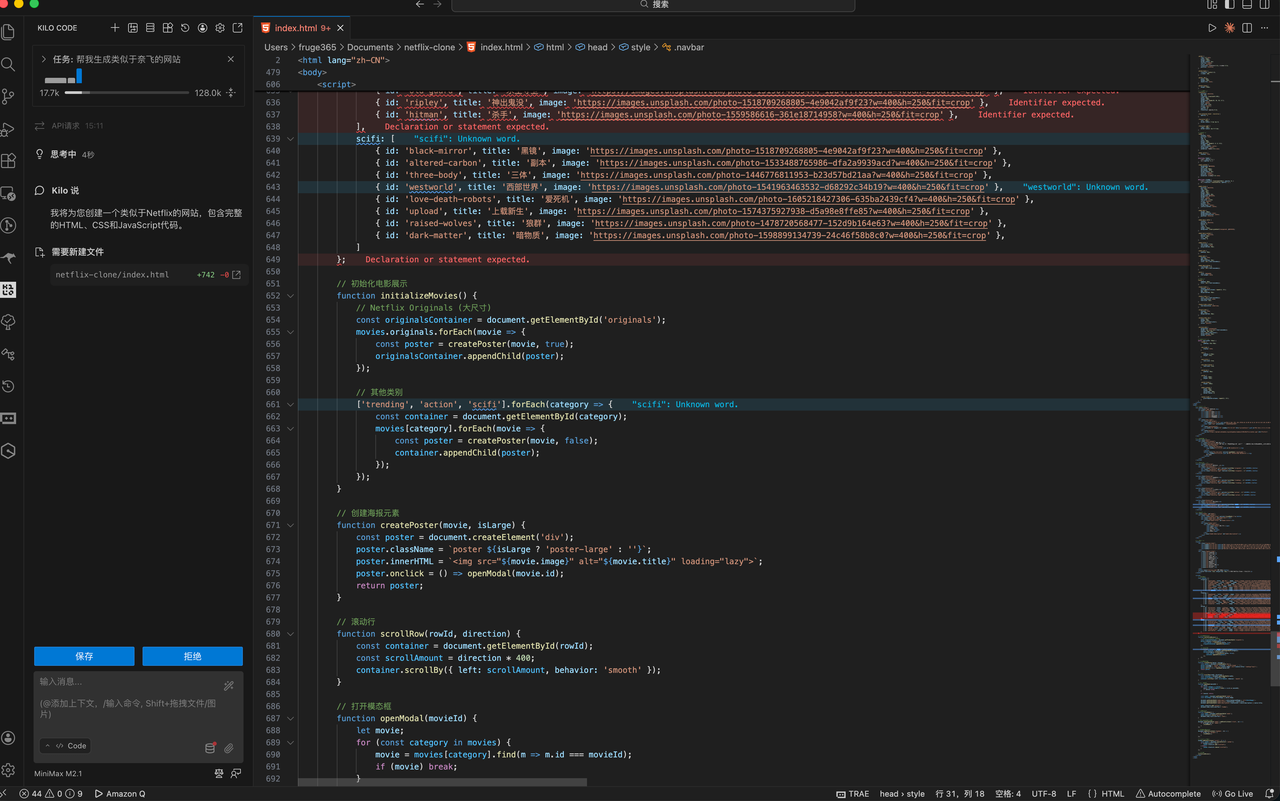
Task: Click the enhance prompt wand icon
Action: [x=229, y=685]
